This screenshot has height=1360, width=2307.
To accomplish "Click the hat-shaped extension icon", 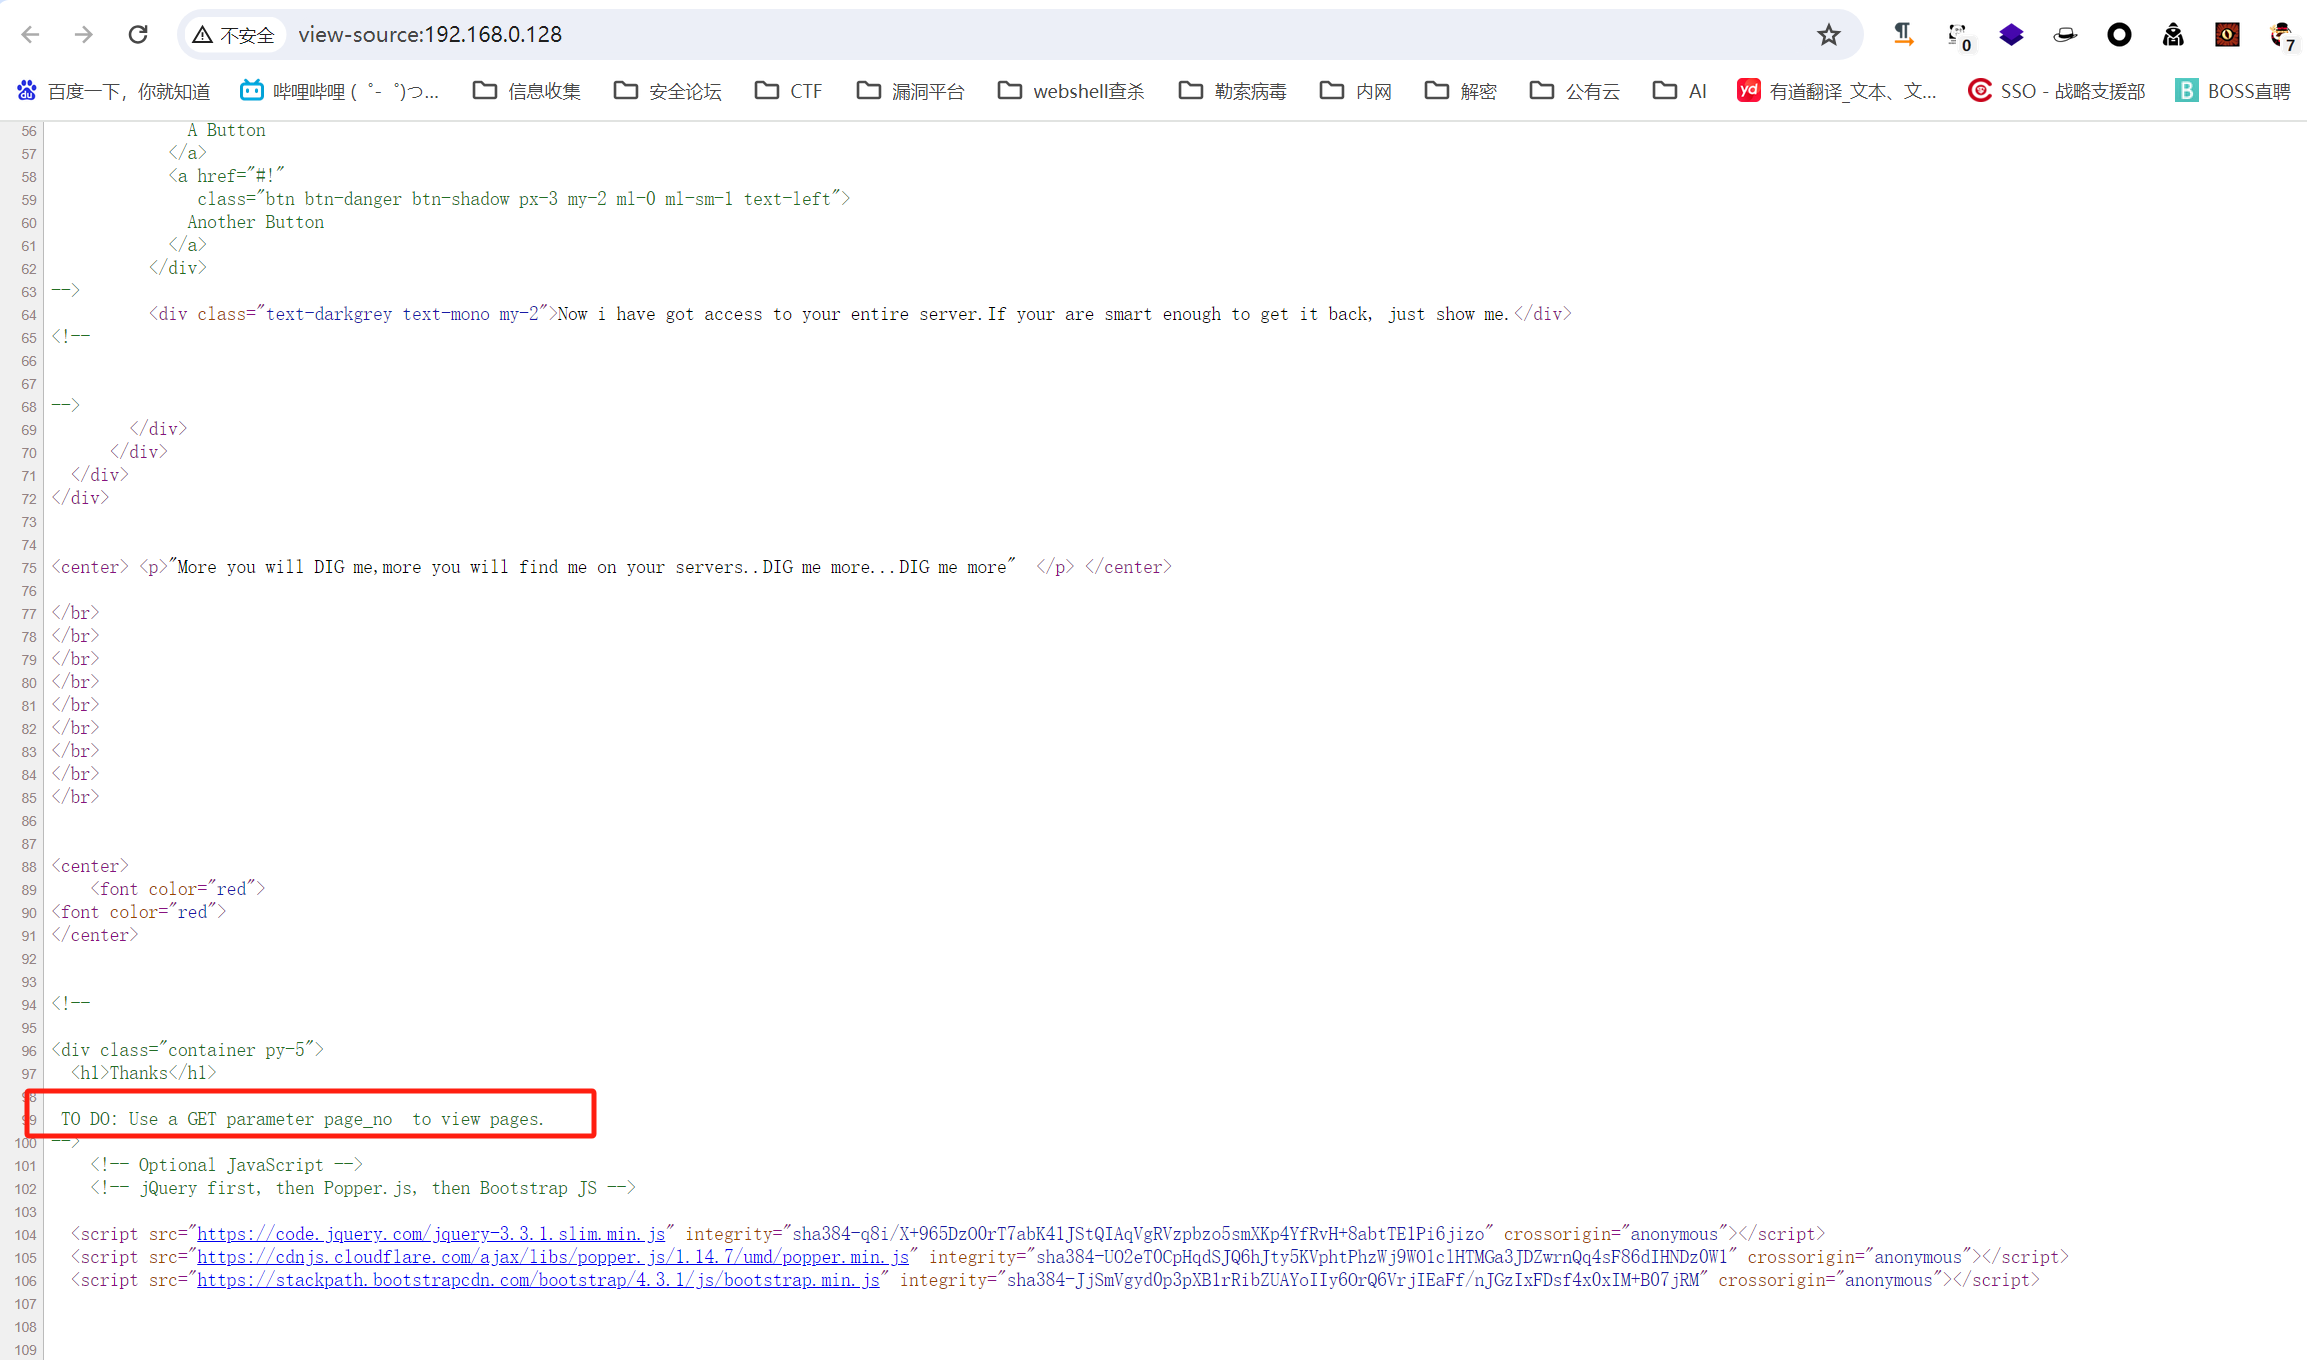I will pyautogui.click(x=2065, y=35).
